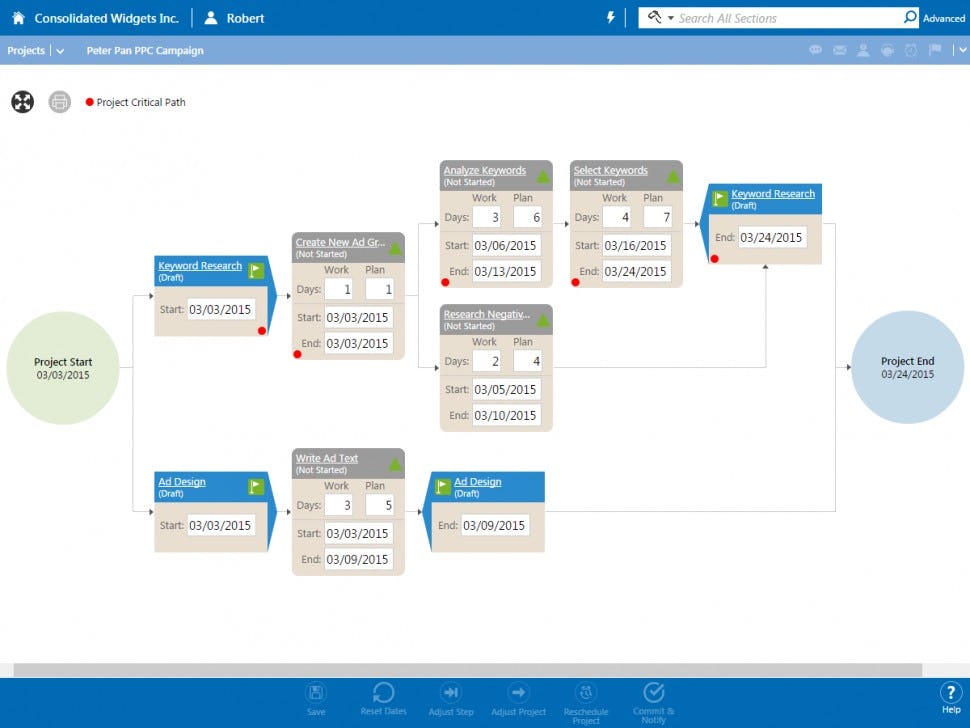Select the Project Start circle node

62,368
